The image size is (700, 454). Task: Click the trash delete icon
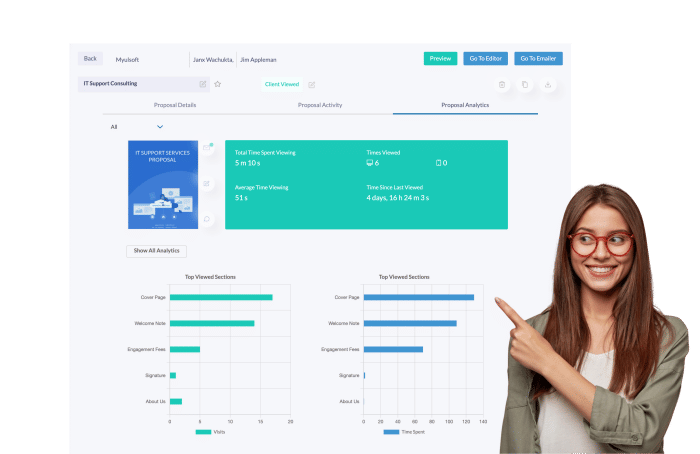pyautogui.click(x=502, y=85)
